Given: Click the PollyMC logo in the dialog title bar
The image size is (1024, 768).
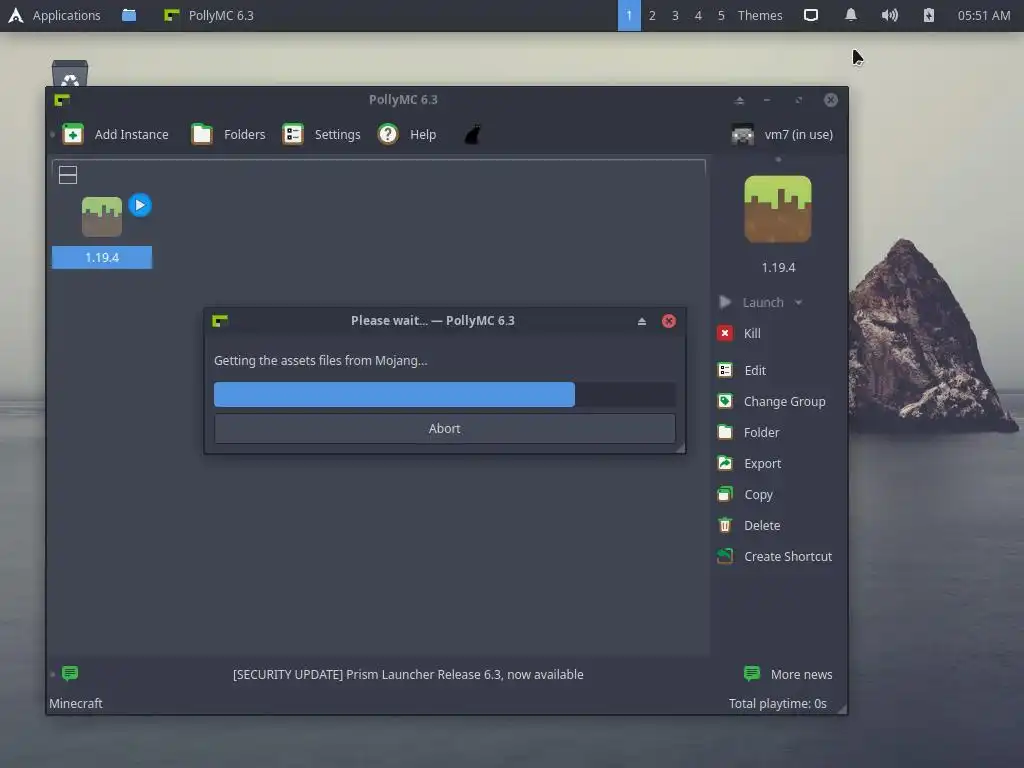Looking at the screenshot, I should click(x=220, y=320).
